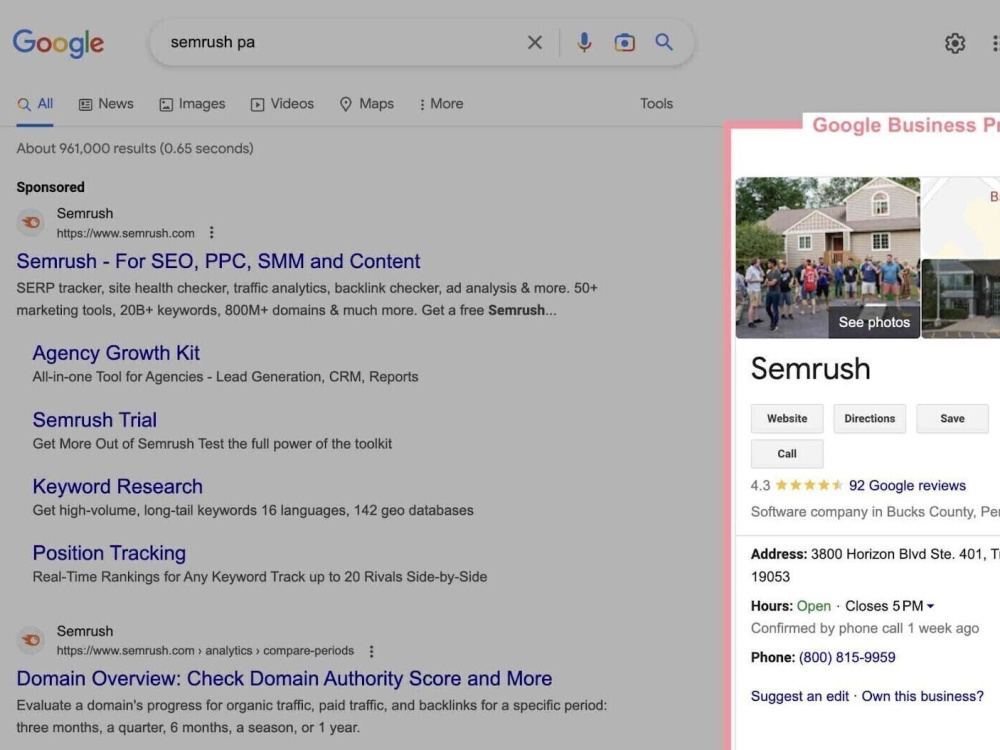Open the Semrush Trial sitelink
Screen dimensions: 1000x750
click(x=94, y=420)
